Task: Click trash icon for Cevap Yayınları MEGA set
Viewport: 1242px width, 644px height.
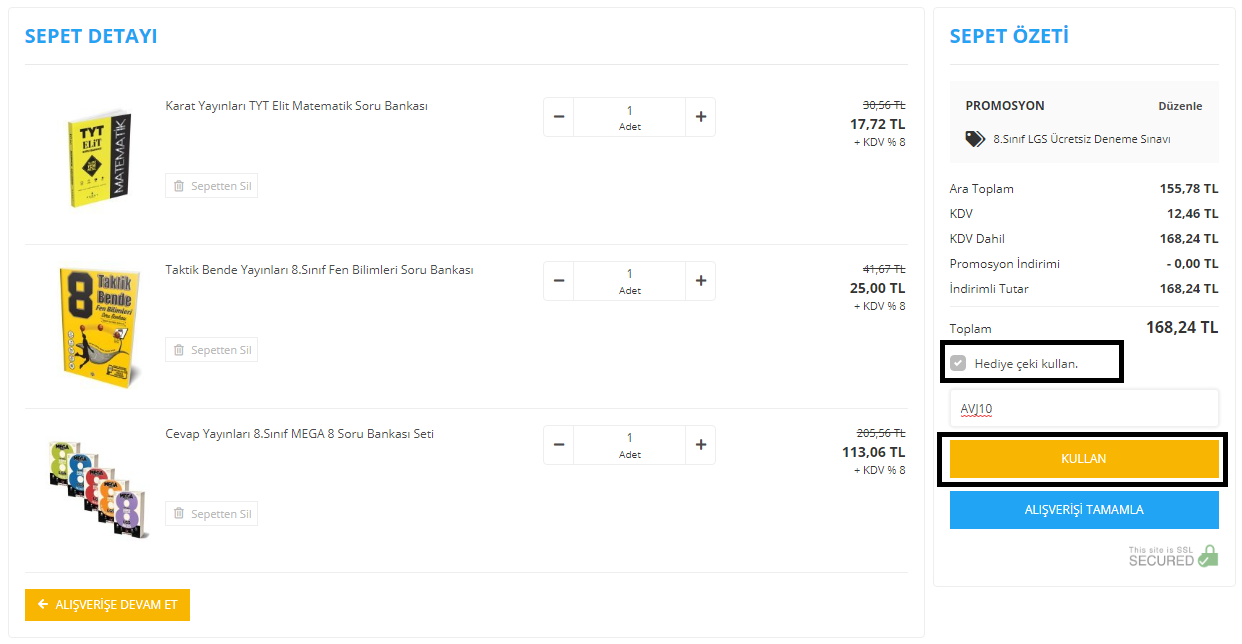Action: click(179, 514)
